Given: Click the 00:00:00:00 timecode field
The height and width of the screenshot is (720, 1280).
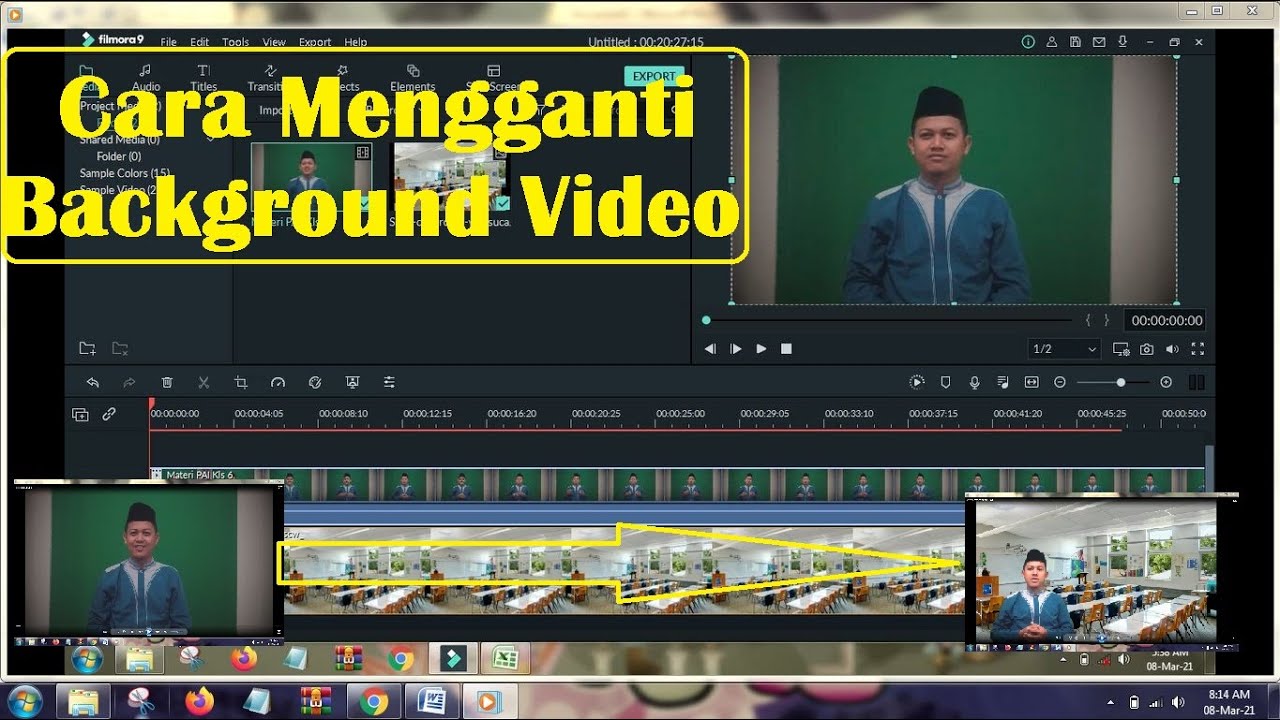Looking at the screenshot, I should [x=1165, y=321].
